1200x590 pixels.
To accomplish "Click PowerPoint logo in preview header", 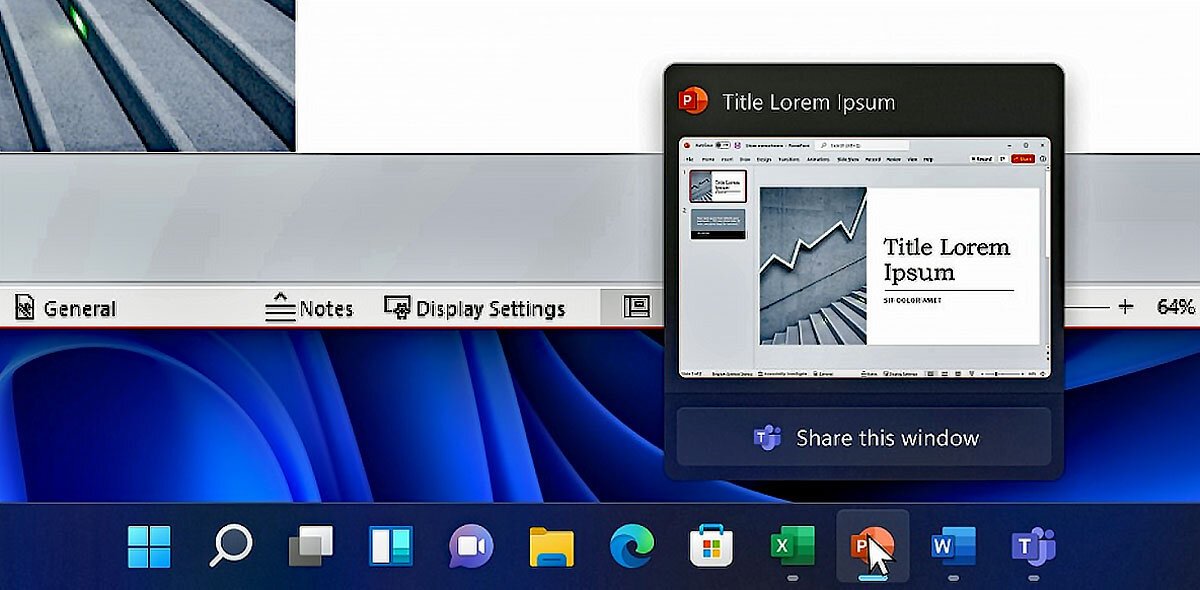I will [x=693, y=101].
